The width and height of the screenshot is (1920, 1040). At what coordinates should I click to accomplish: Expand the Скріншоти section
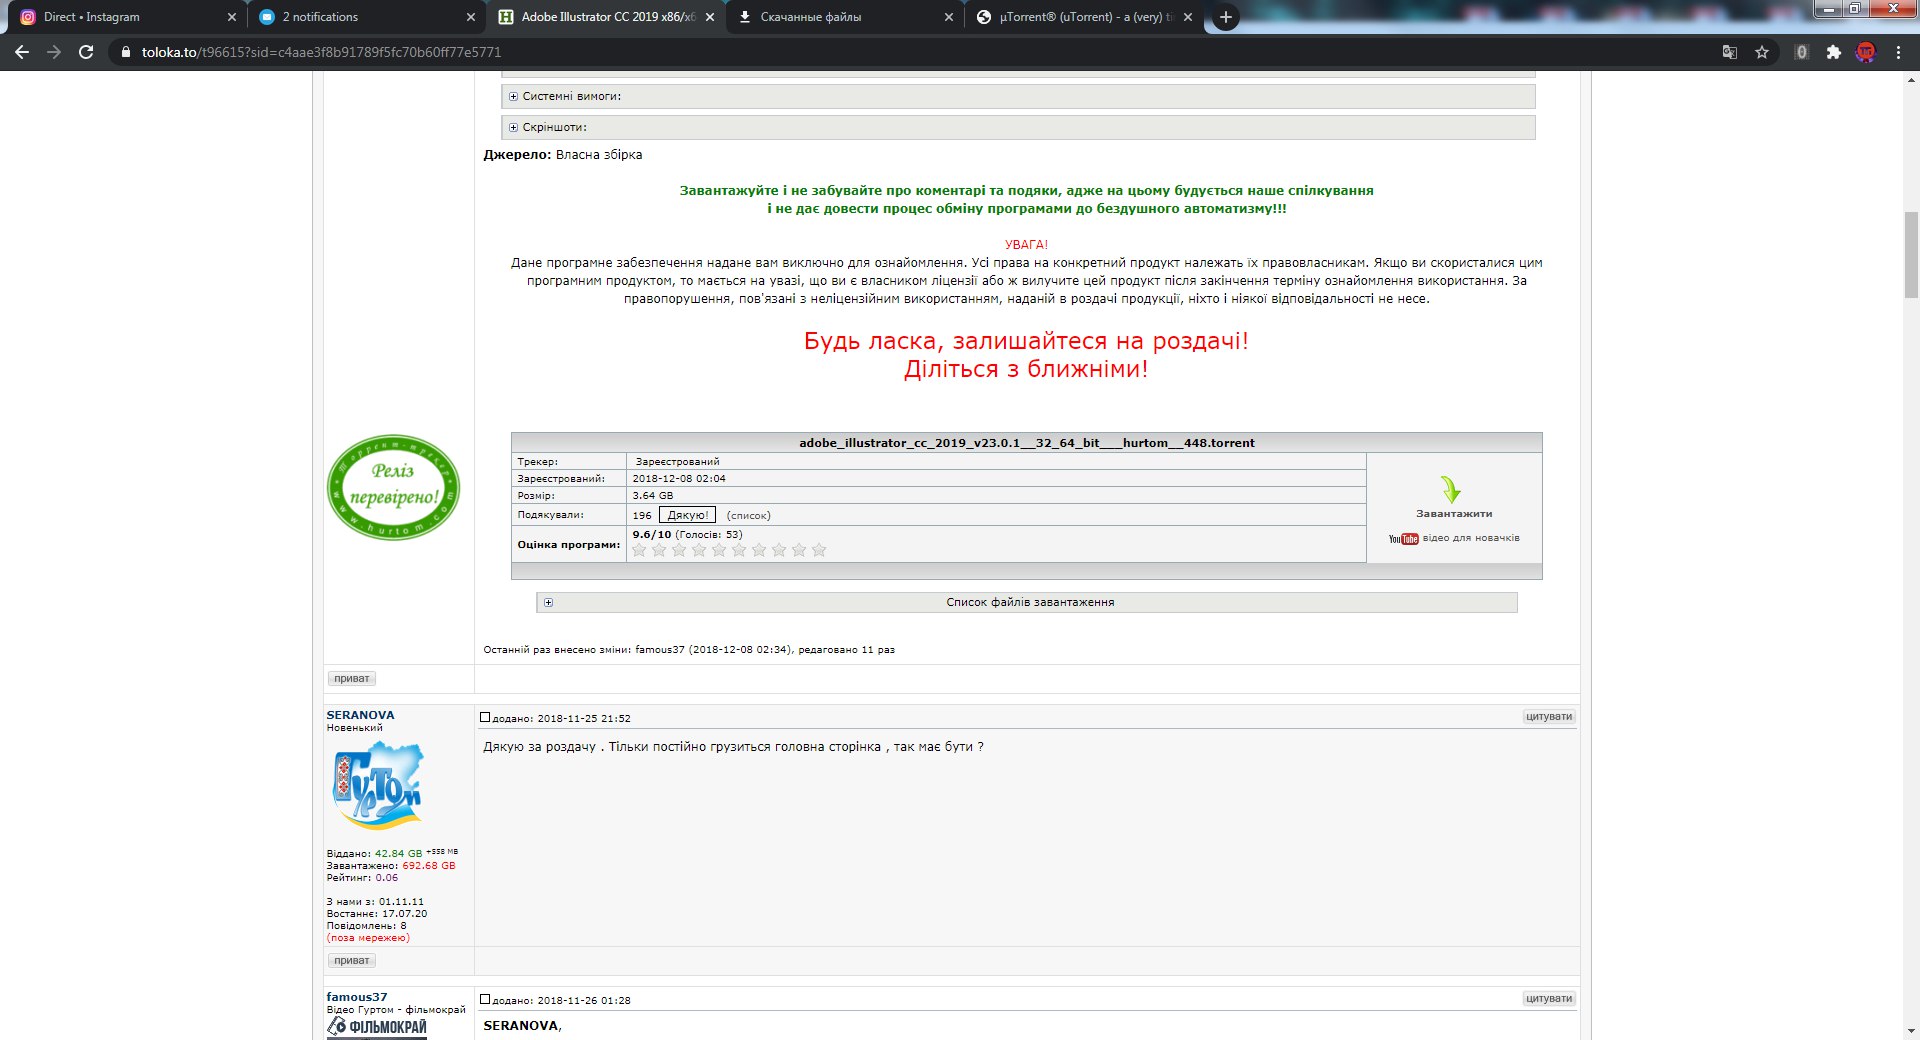pyautogui.click(x=1018, y=127)
